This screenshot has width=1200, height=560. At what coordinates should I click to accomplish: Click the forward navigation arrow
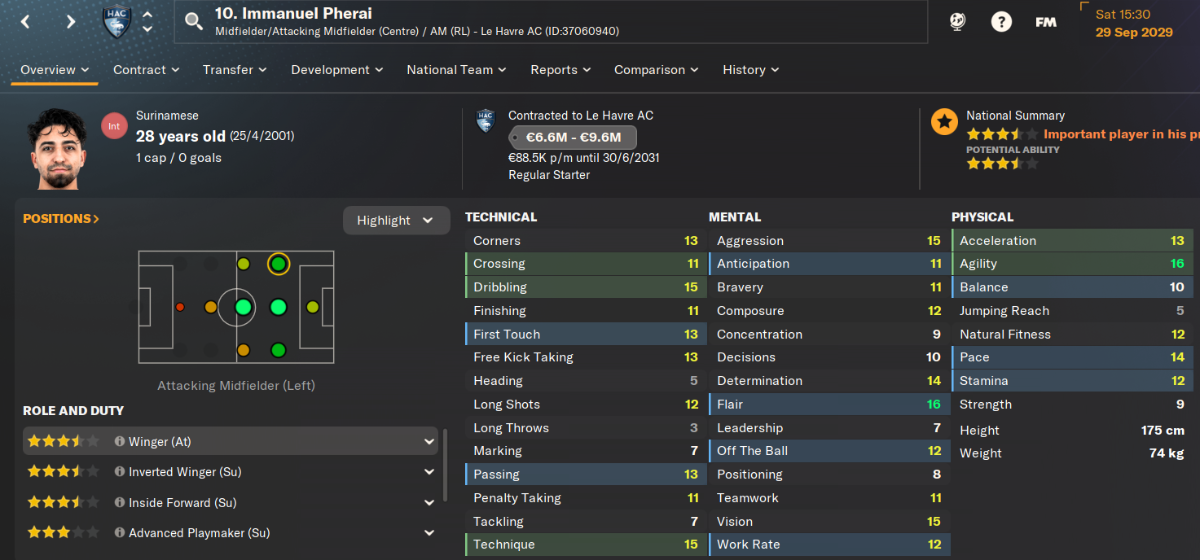coord(71,22)
